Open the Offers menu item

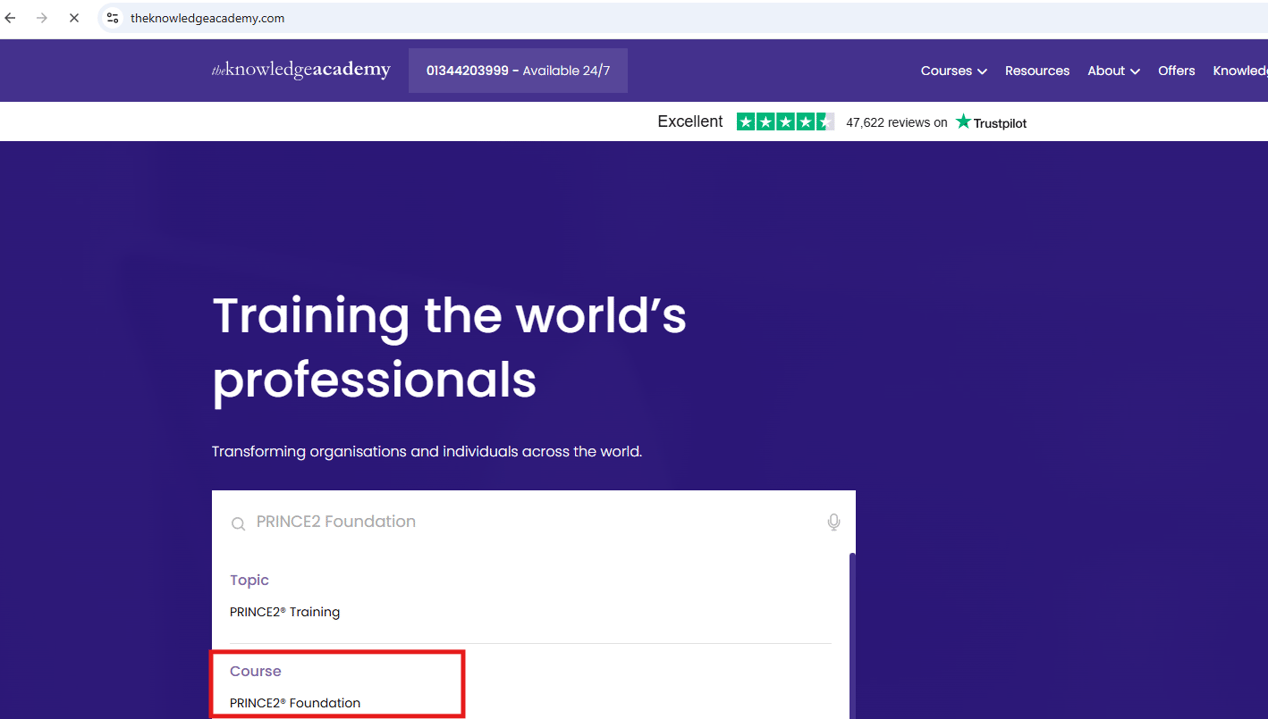(x=1176, y=71)
